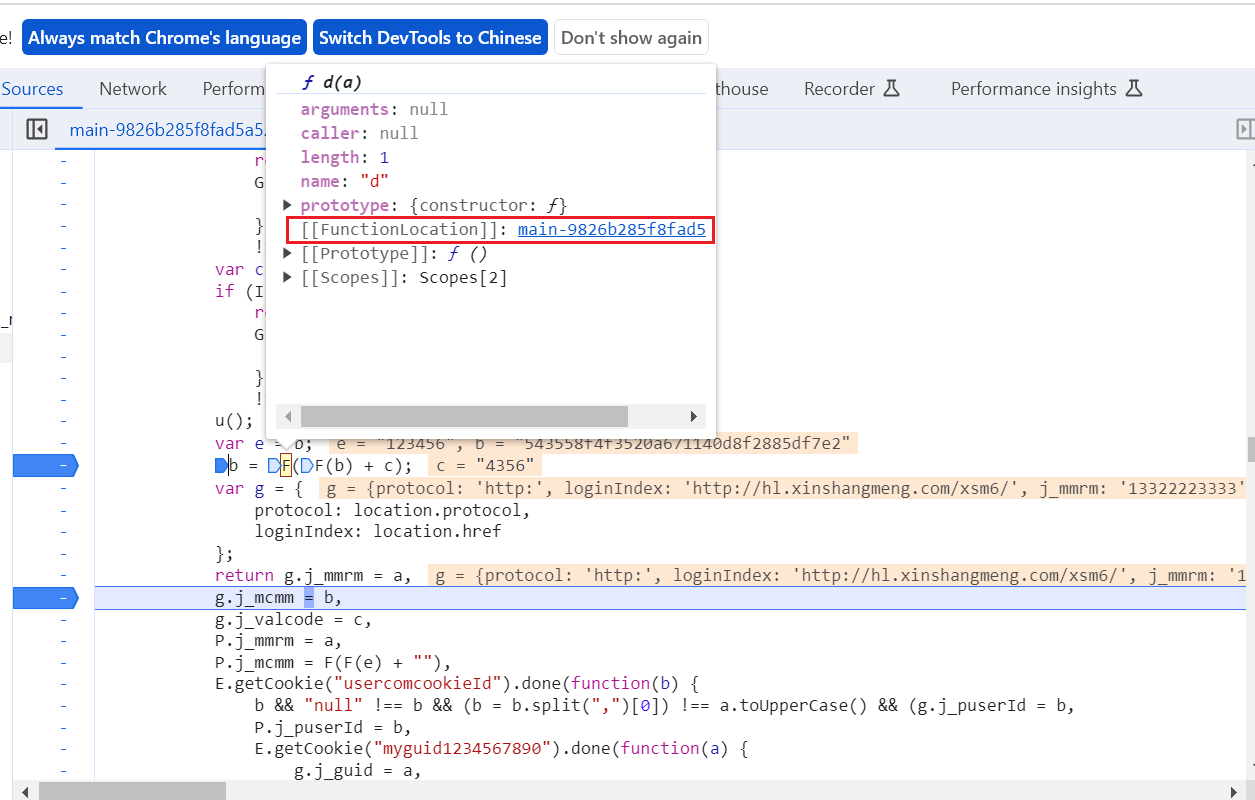Dismiss with 'Don't show again' button
Viewport: 1255px width, 800px height.
click(x=631, y=38)
